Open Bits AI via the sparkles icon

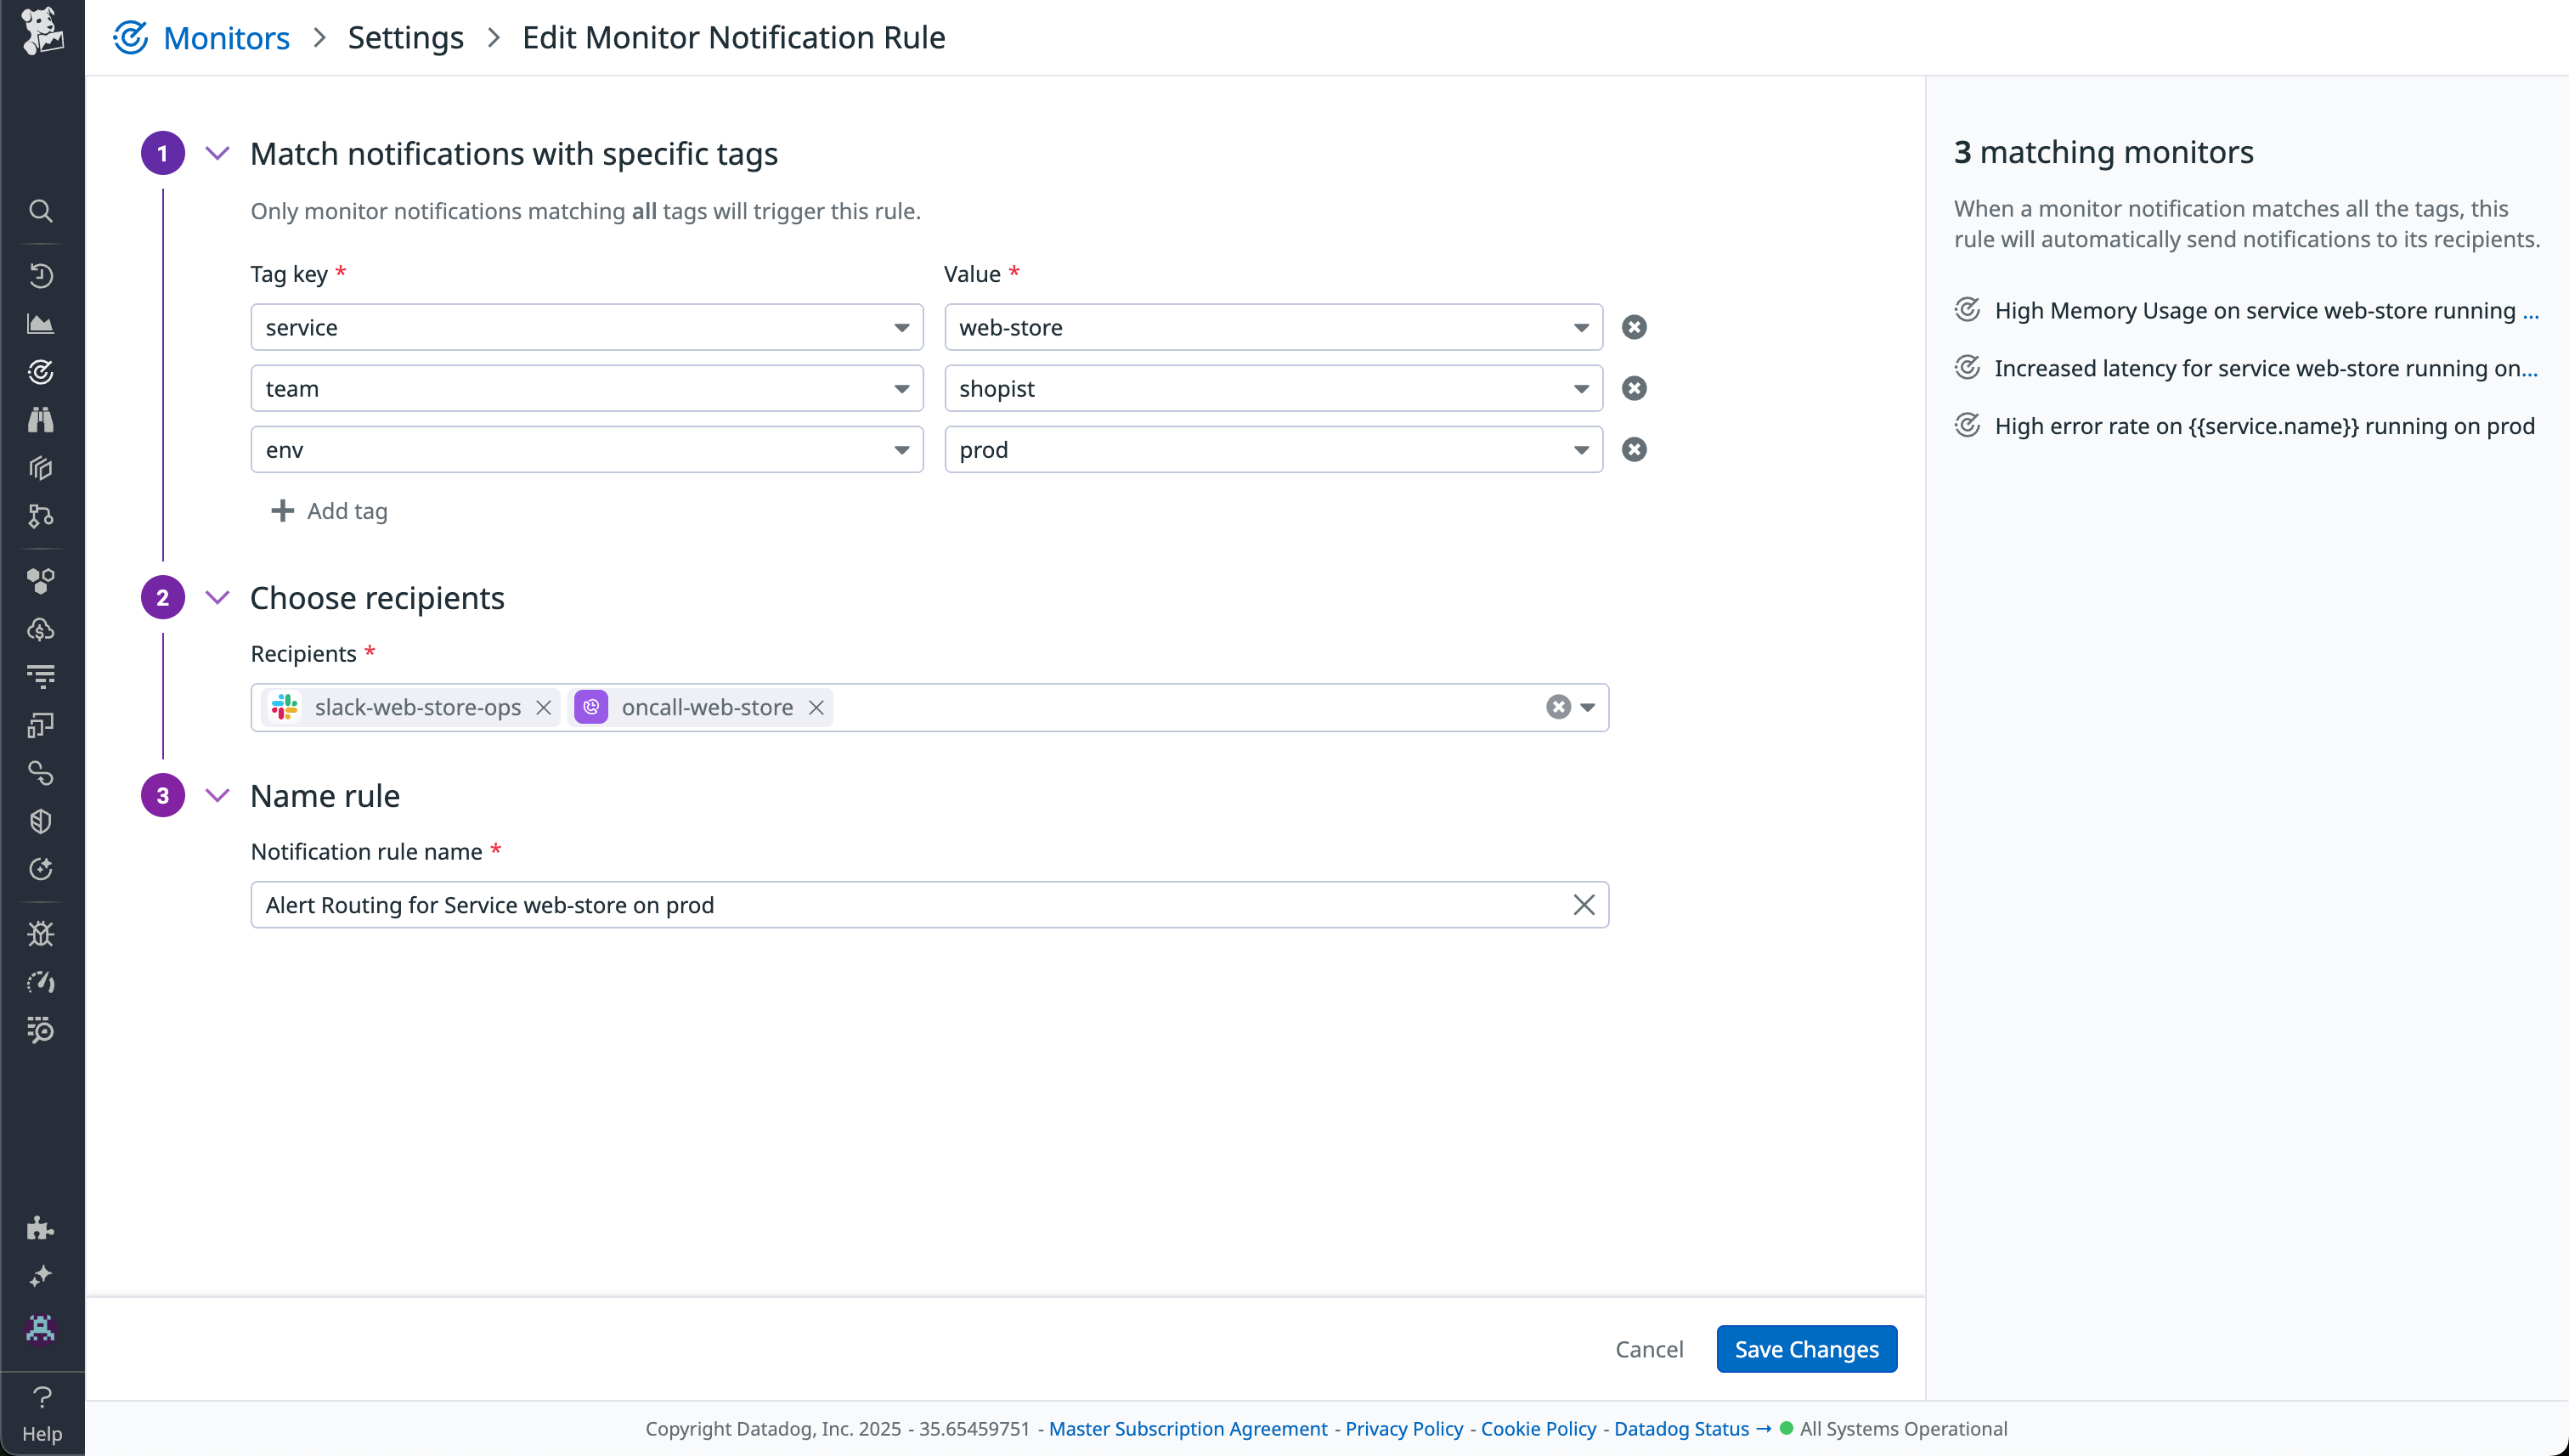41,1275
